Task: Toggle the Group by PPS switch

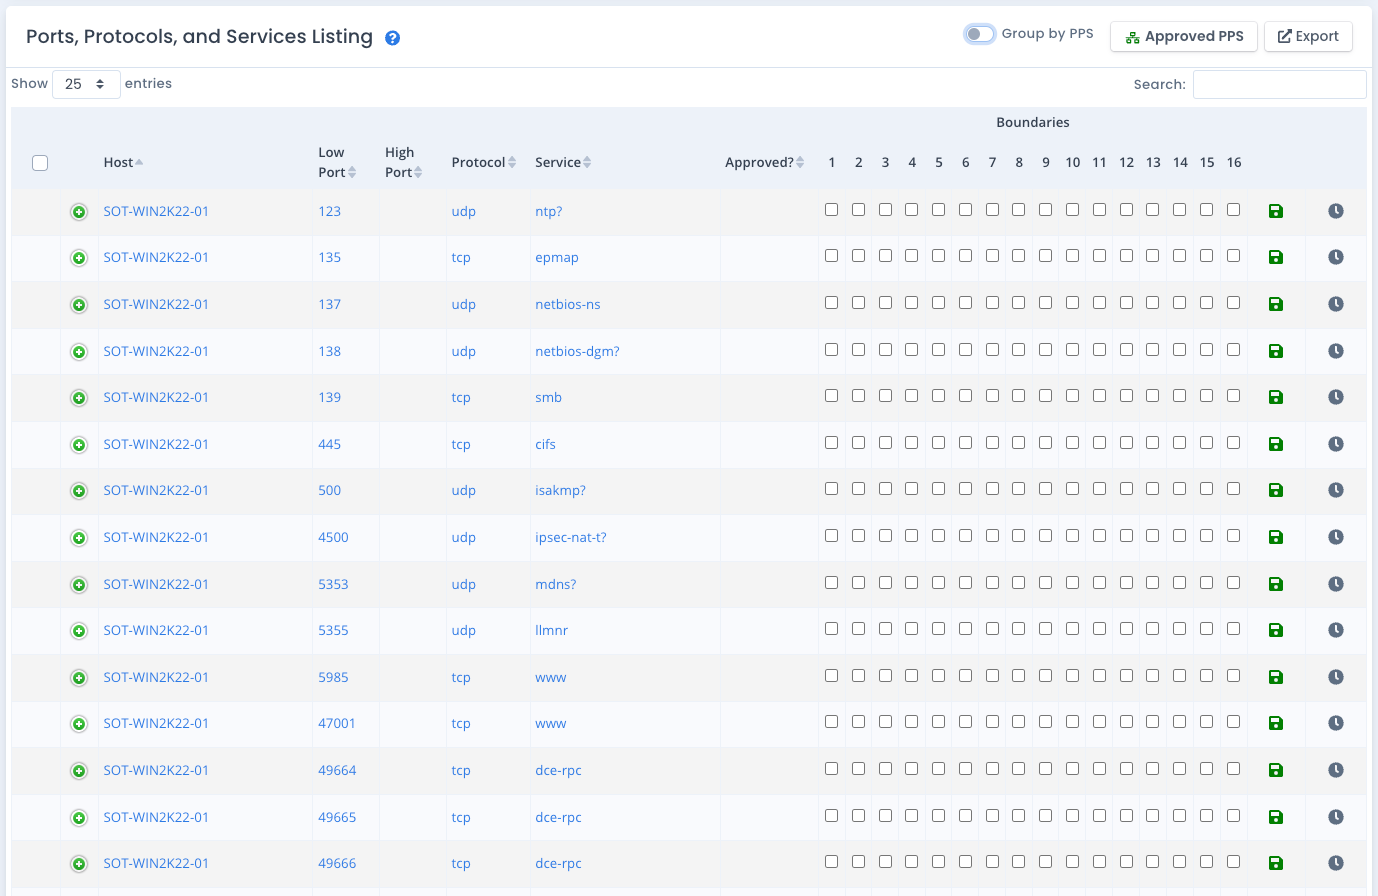Action: tap(980, 34)
